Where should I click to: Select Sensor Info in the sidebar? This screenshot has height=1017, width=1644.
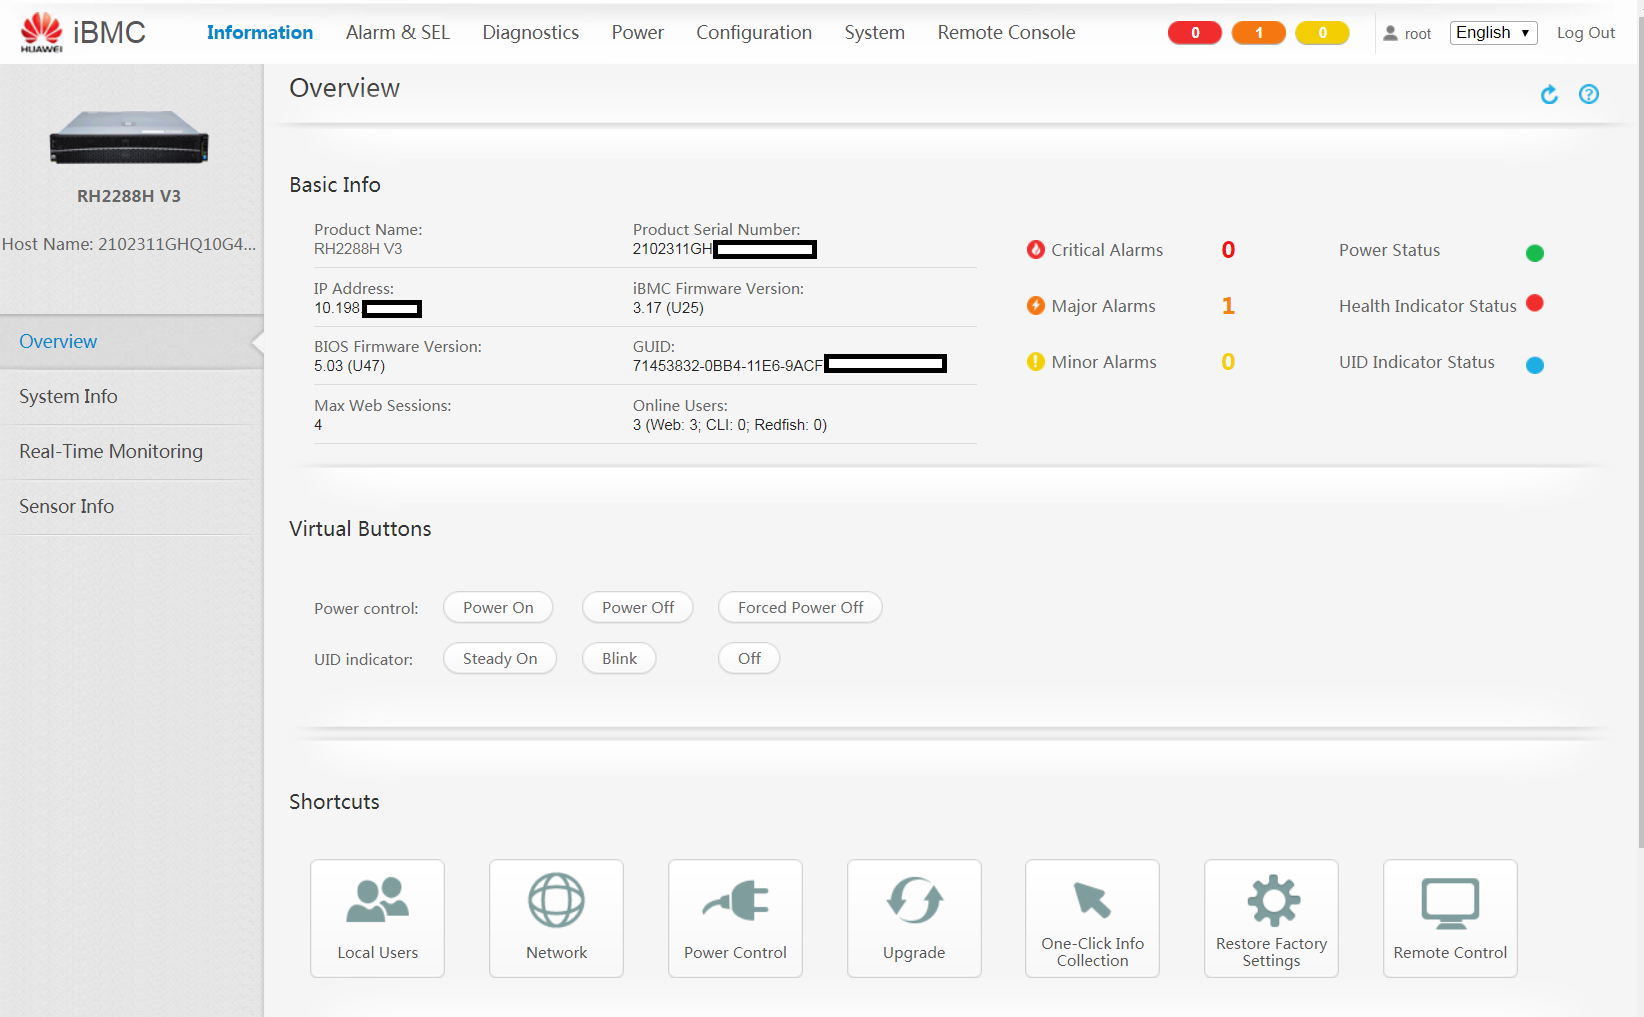131,507
